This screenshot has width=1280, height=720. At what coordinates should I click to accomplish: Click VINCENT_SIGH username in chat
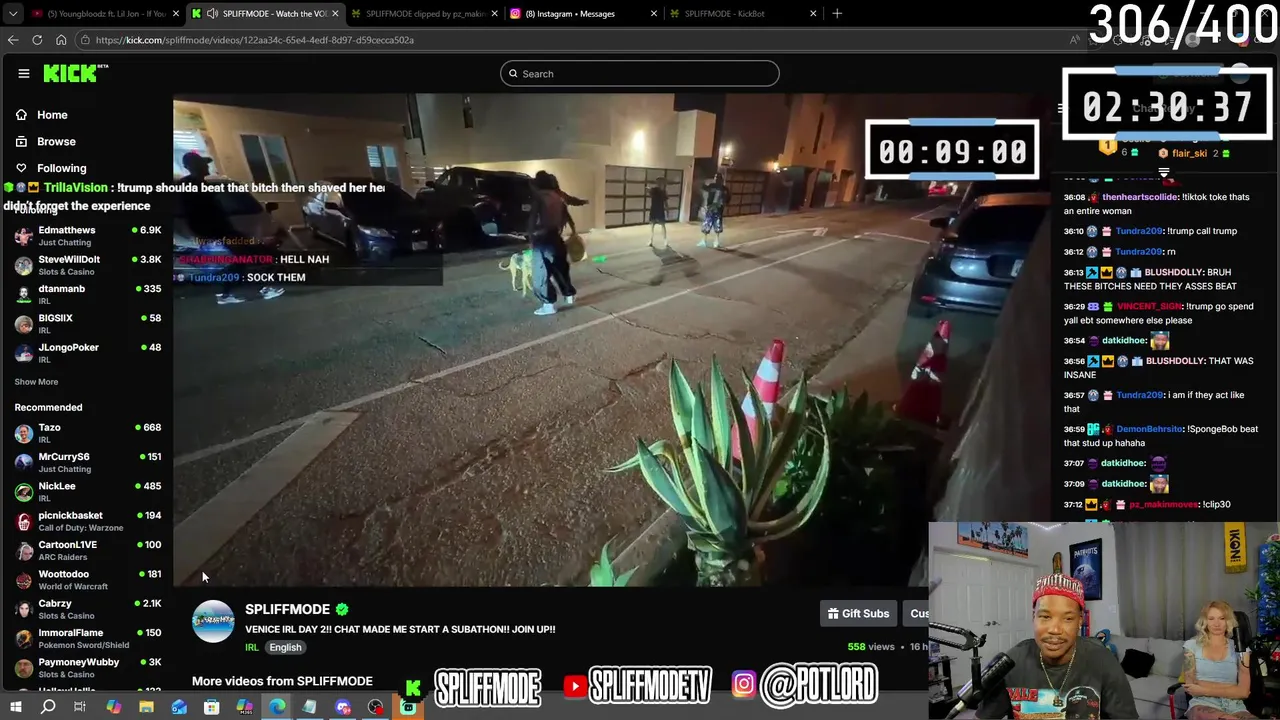(x=1149, y=306)
